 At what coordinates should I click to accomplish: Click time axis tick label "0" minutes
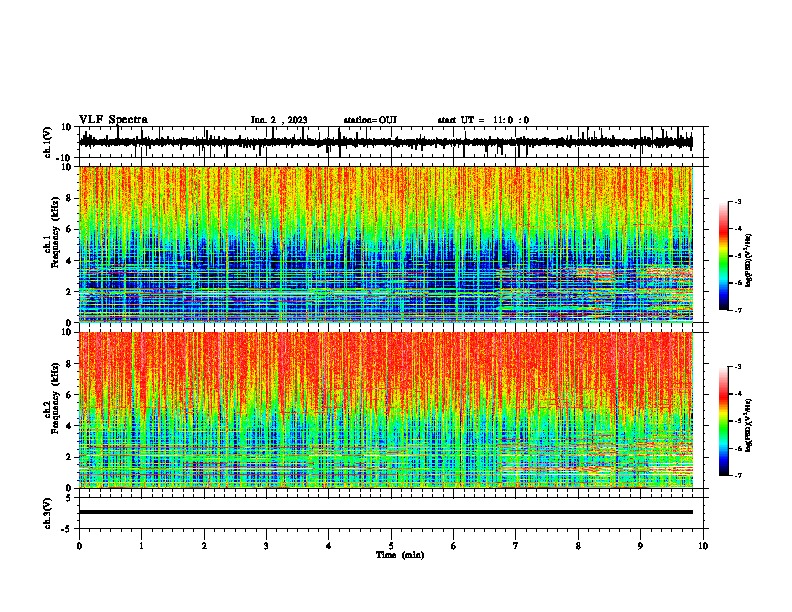point(79,546)
